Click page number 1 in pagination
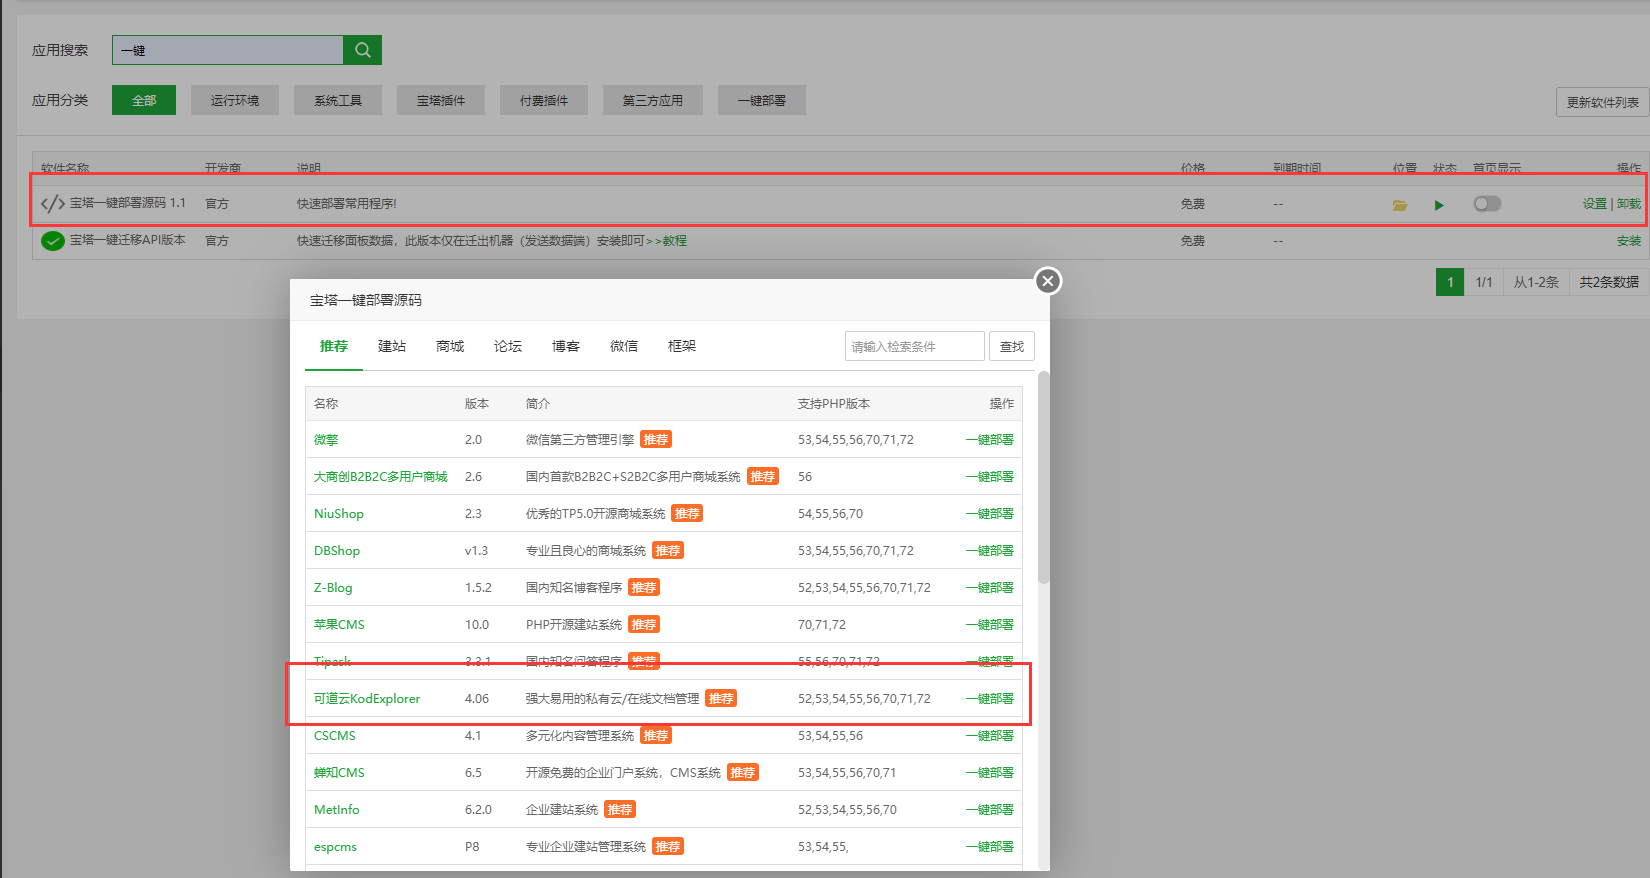Image resolution: width=1650 pixels, height=878 pixels. pos(1450,282)
